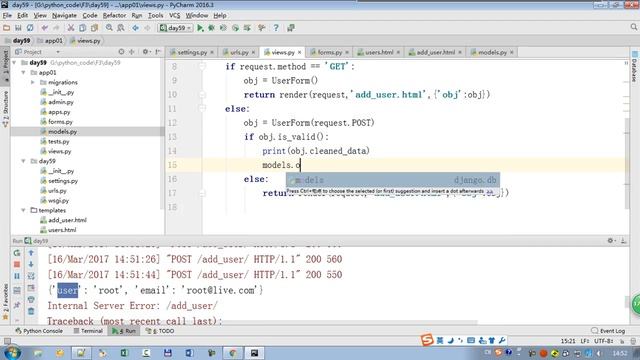The image size is (640, 360).
Task: Toggle pin tab in Run panel
Action: coord(17,305)
